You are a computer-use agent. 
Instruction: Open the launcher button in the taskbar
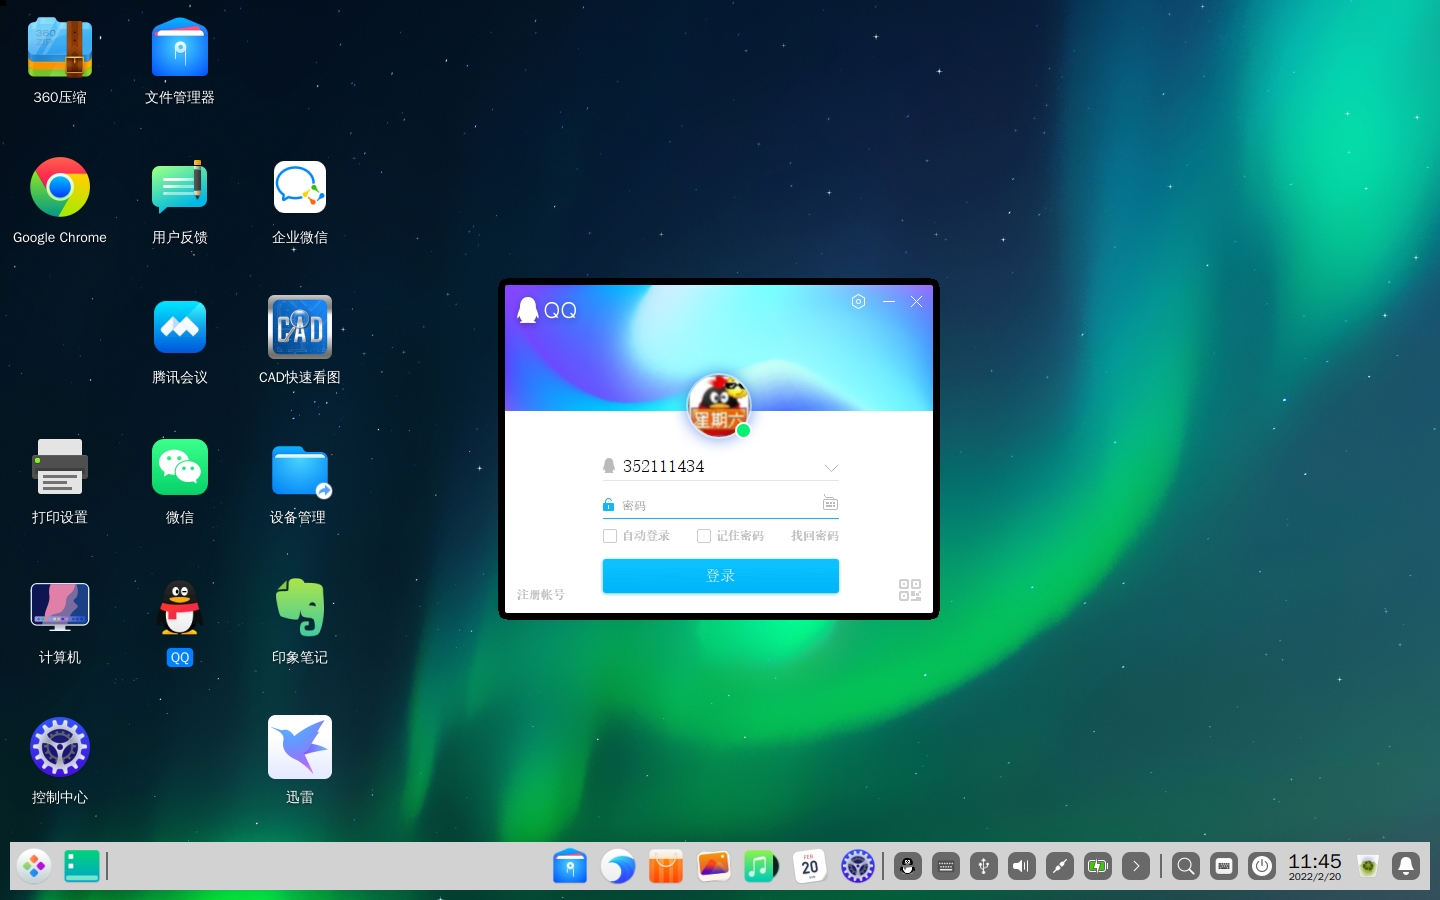pos(34,866)
